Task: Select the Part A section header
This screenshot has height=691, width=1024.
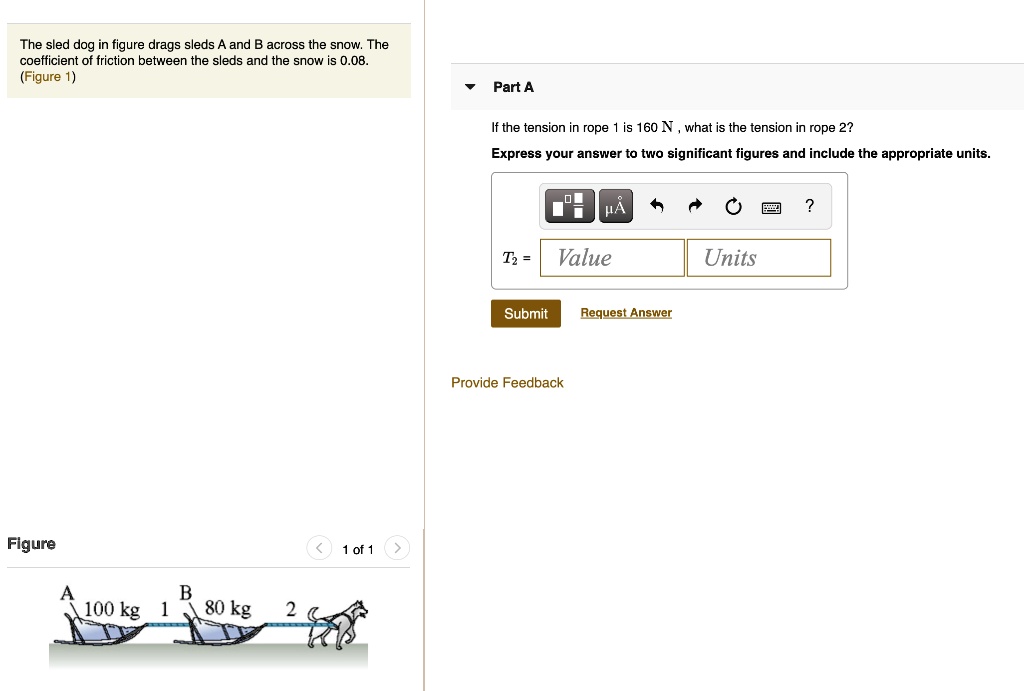Action: click(513, 87)
